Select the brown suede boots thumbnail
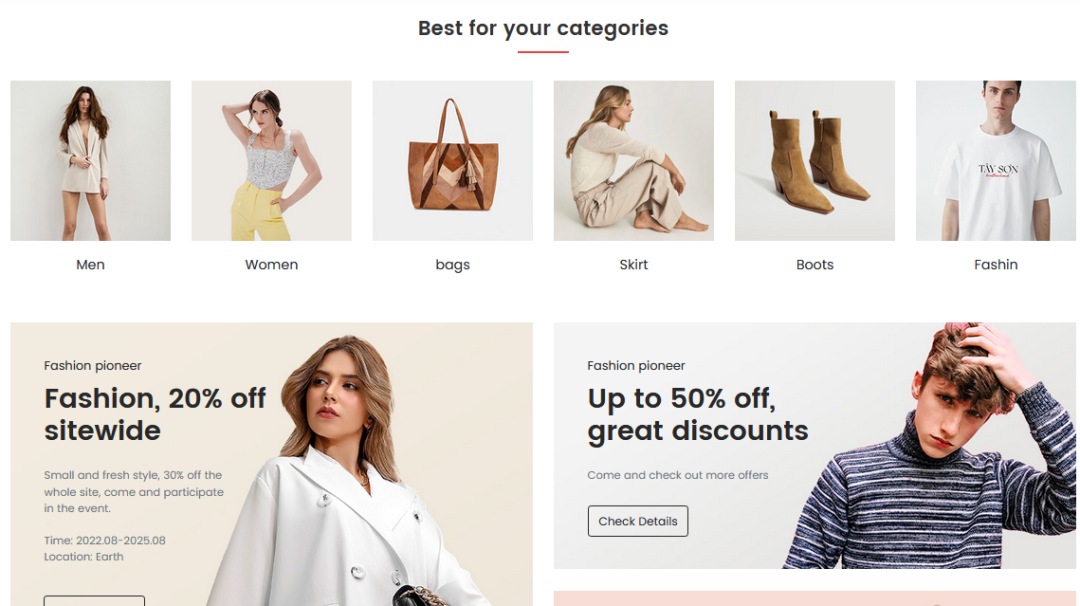 pos(815,160)
